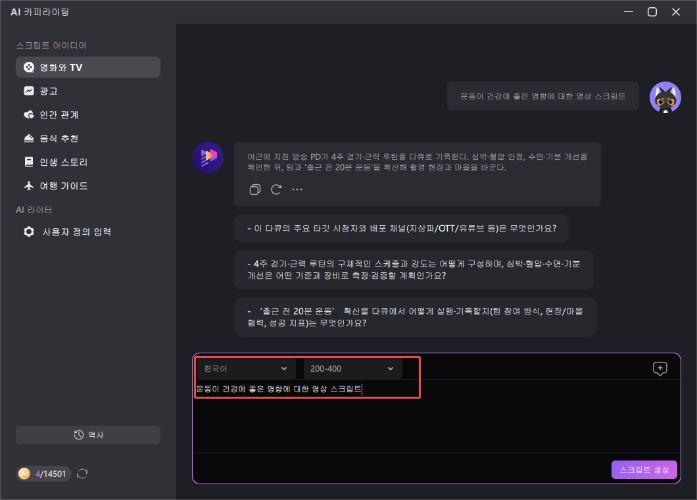Click the user's sent prompt message bubble
Viewport: 697px width, 500px height.
click(543, 96)
